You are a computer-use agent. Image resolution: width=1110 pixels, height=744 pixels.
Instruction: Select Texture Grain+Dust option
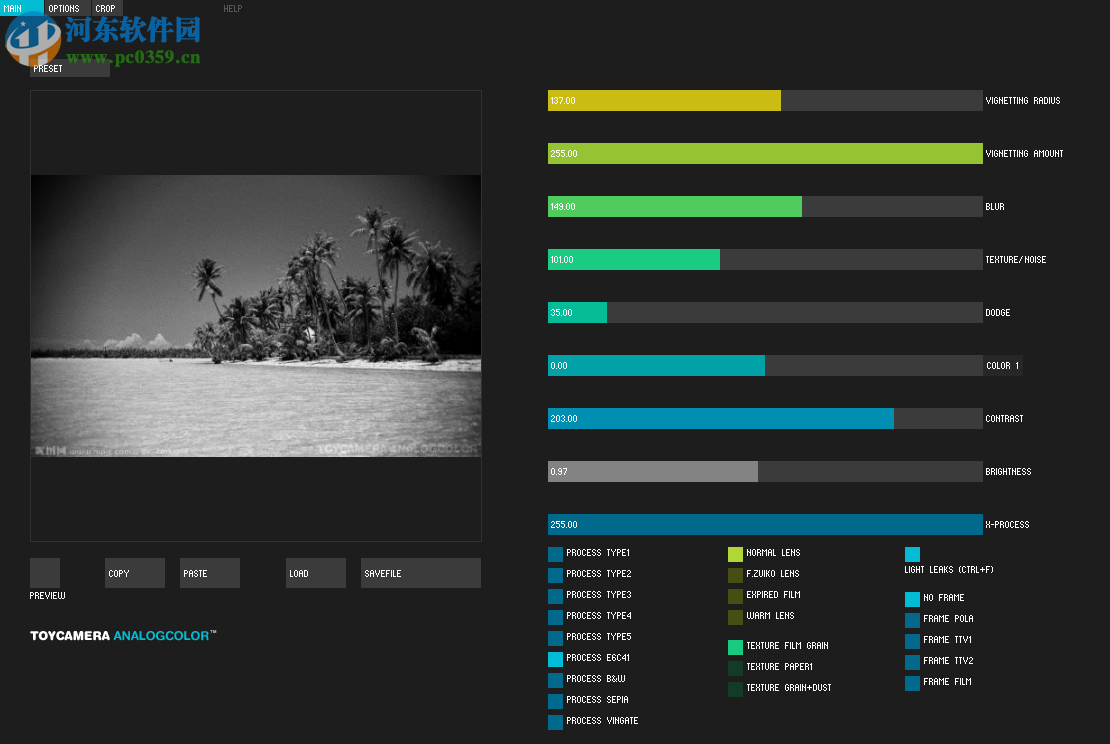[736, 689]
